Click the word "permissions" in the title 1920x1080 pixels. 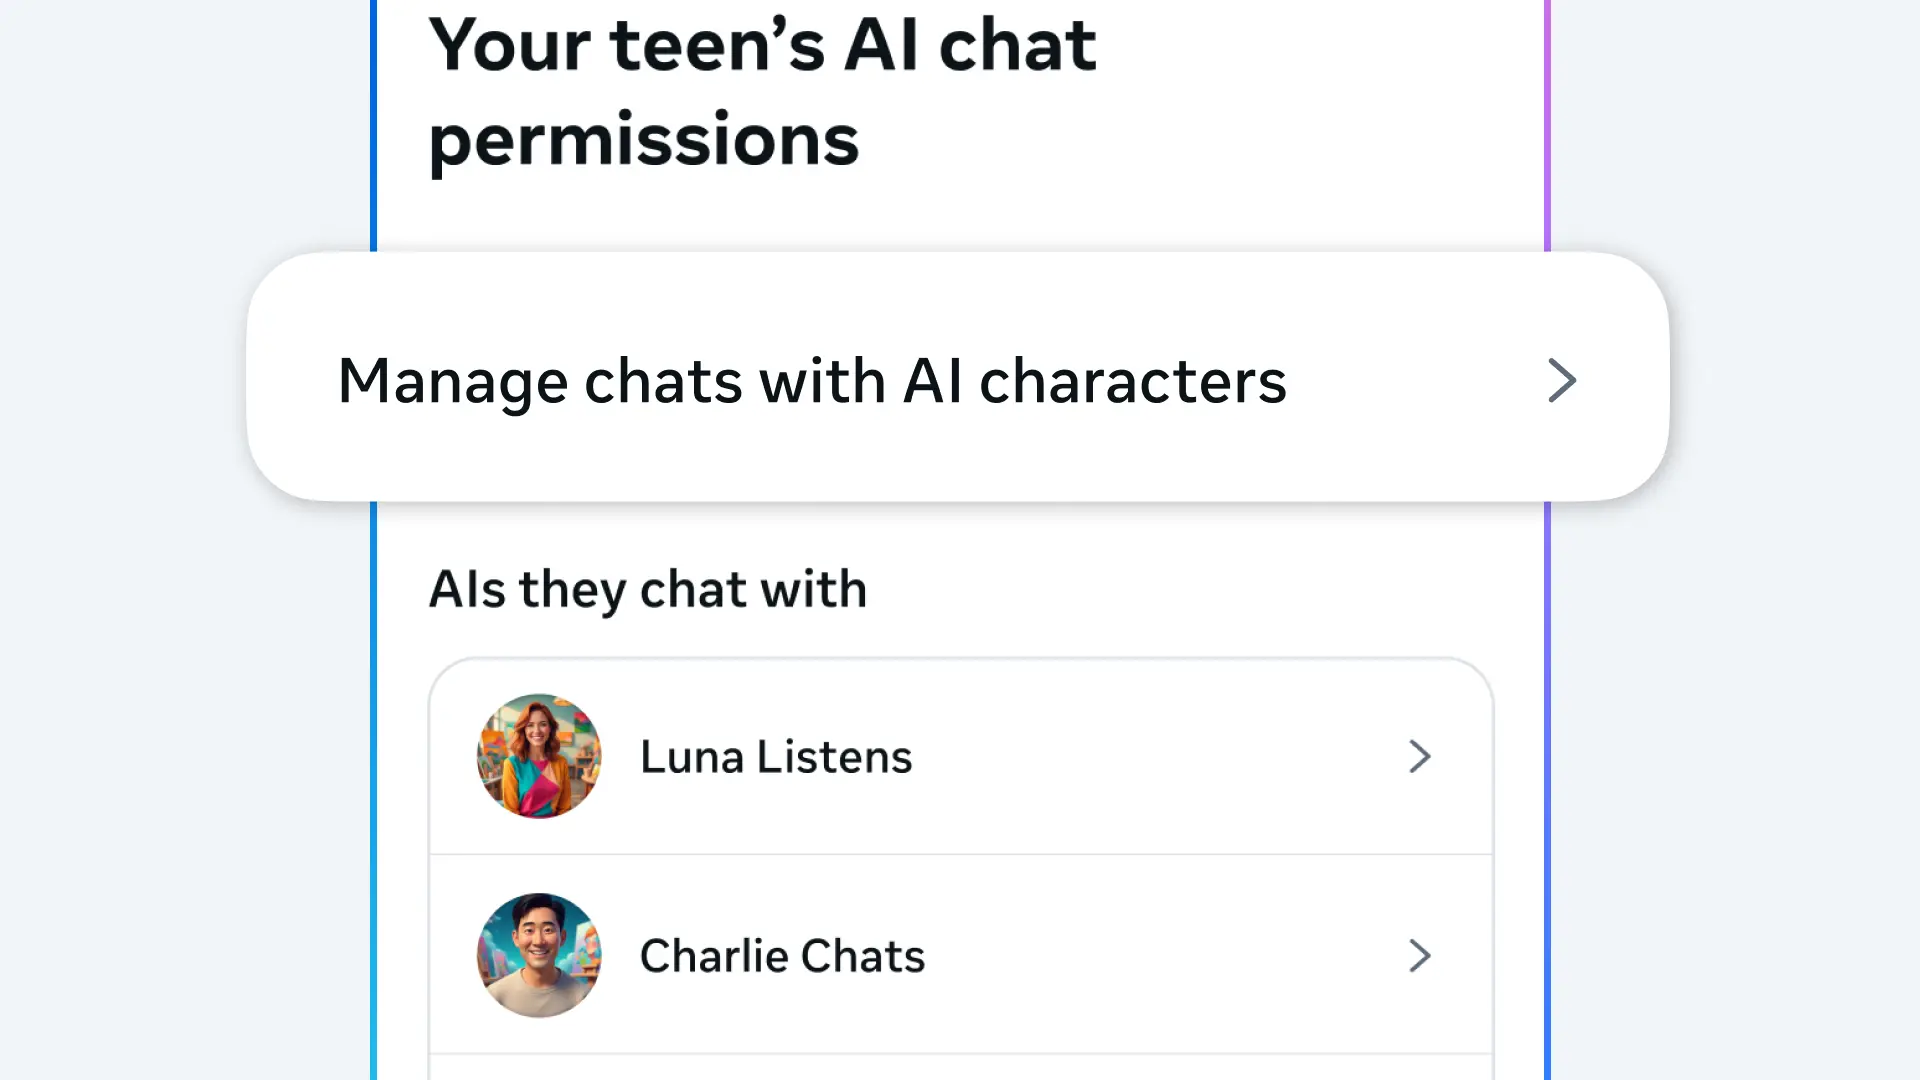click(643, 140)
